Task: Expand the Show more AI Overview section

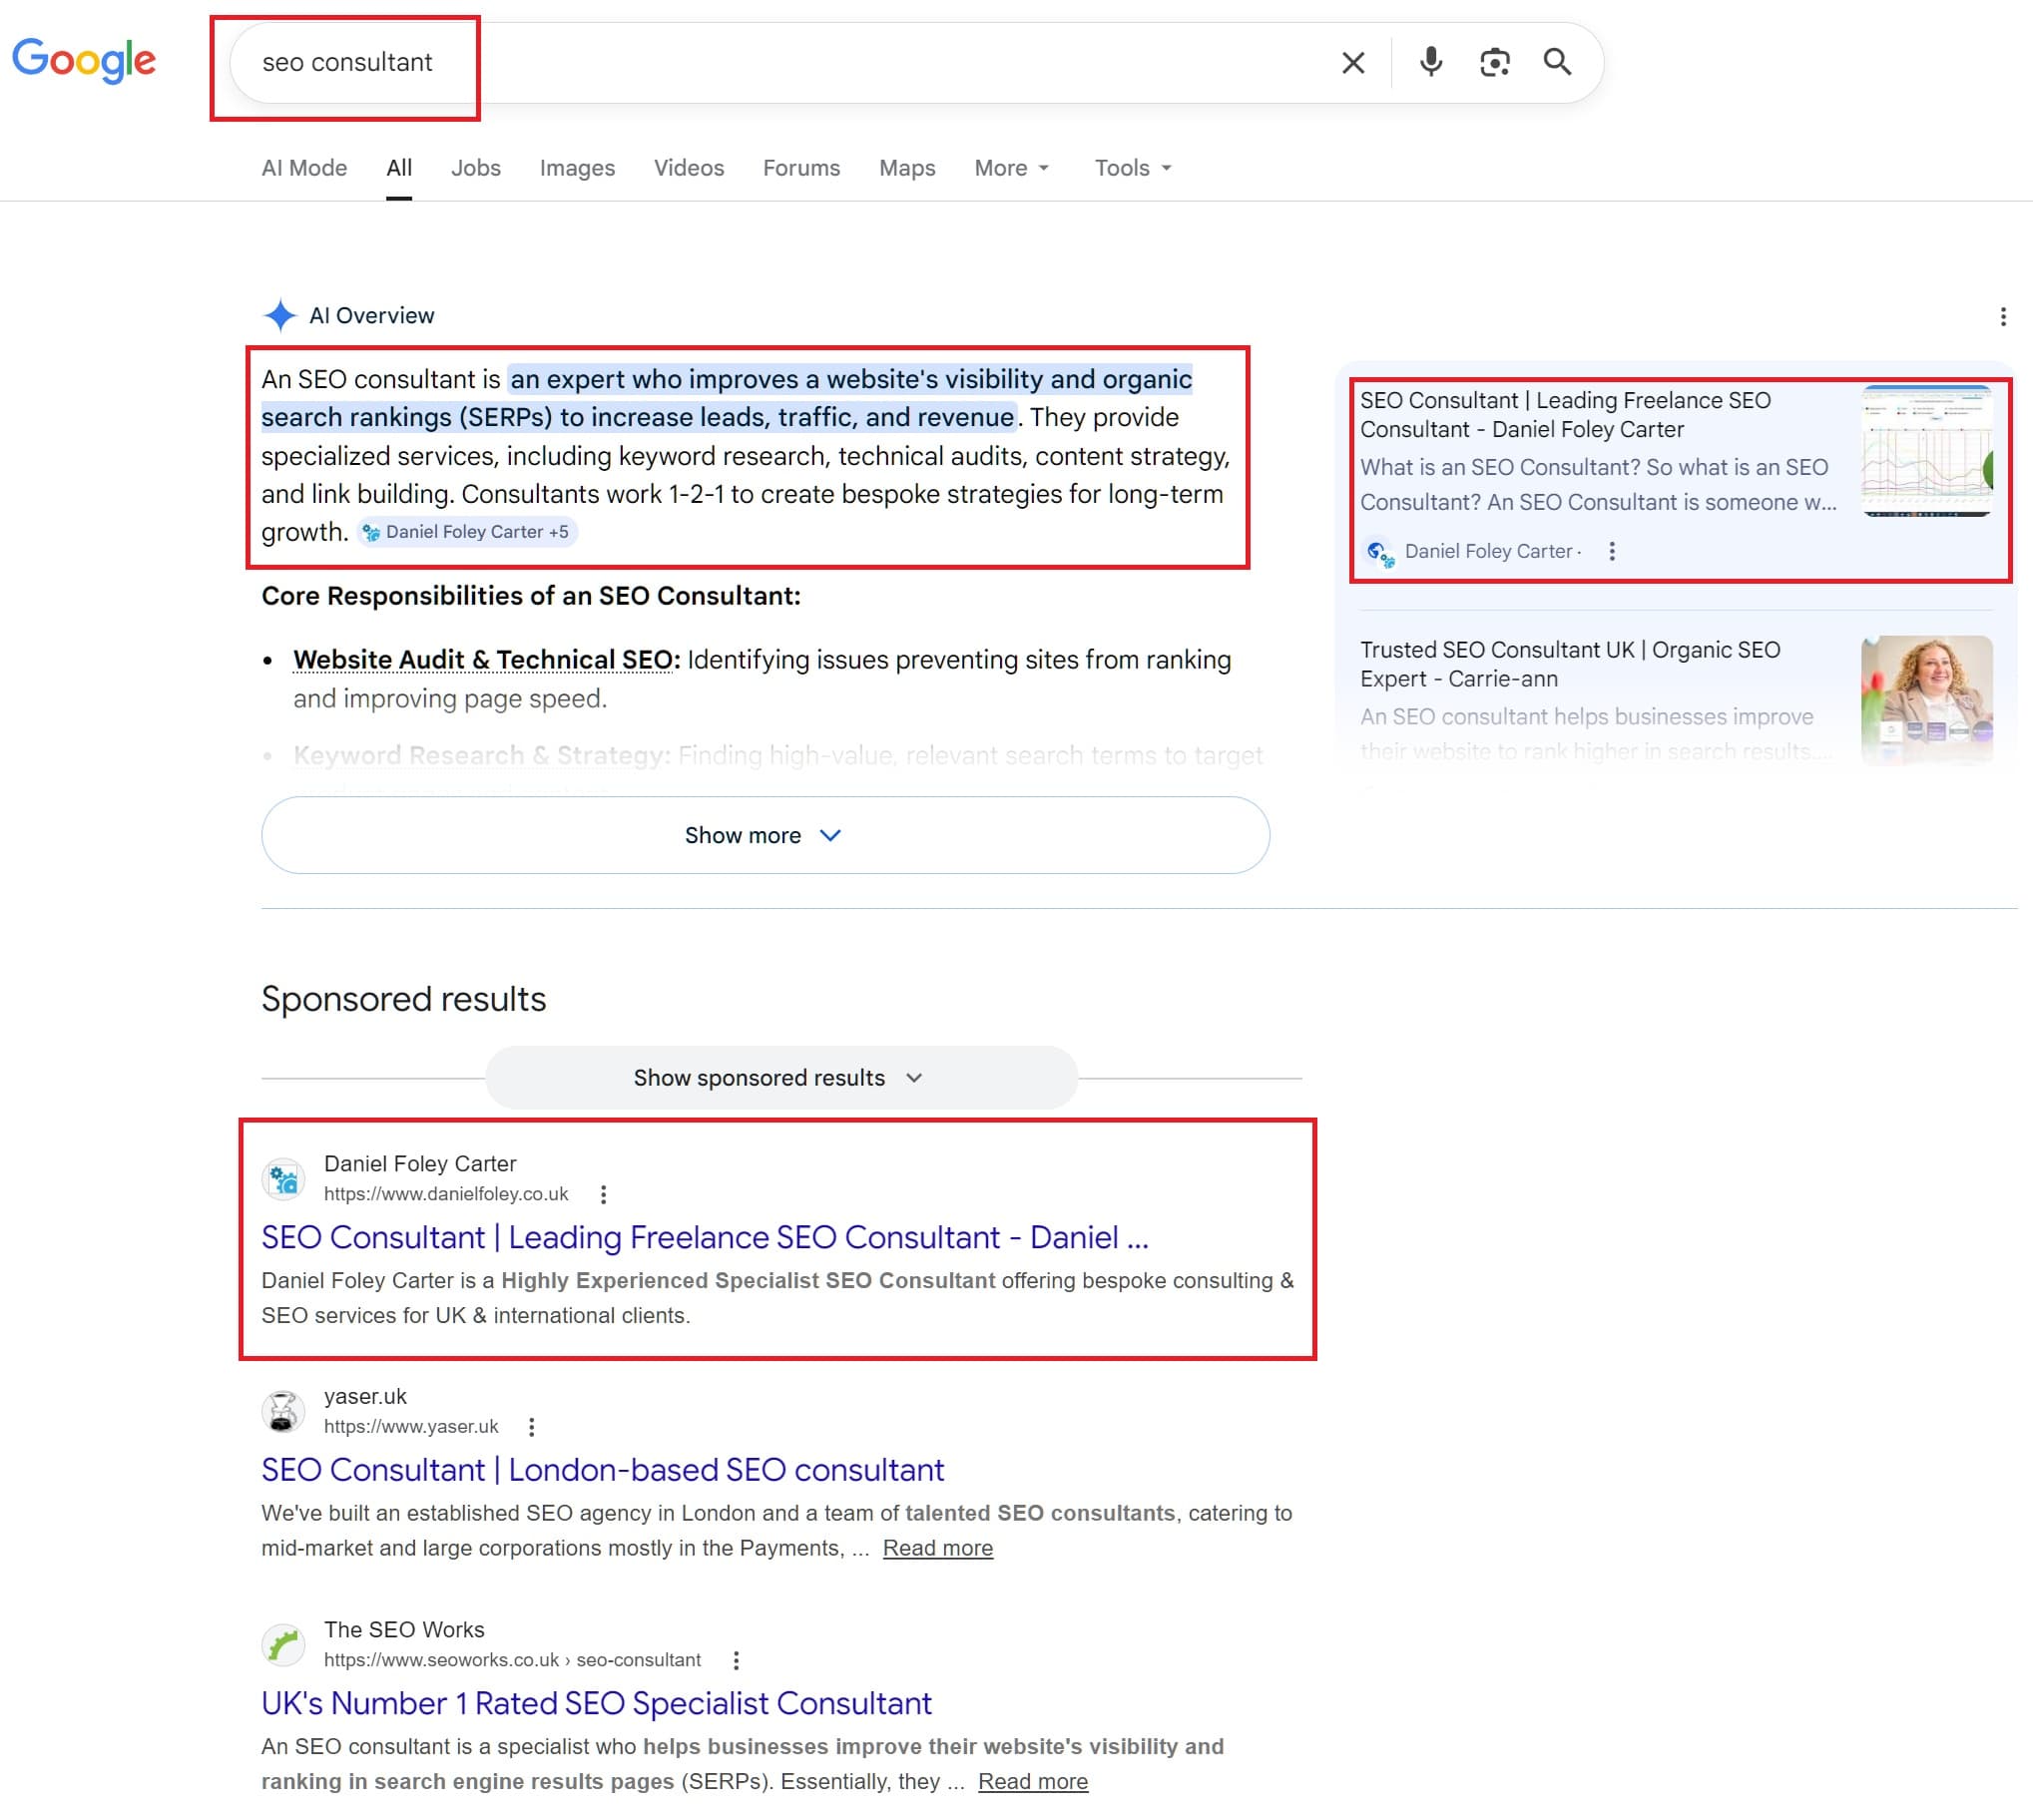Action: click(764, 835)
